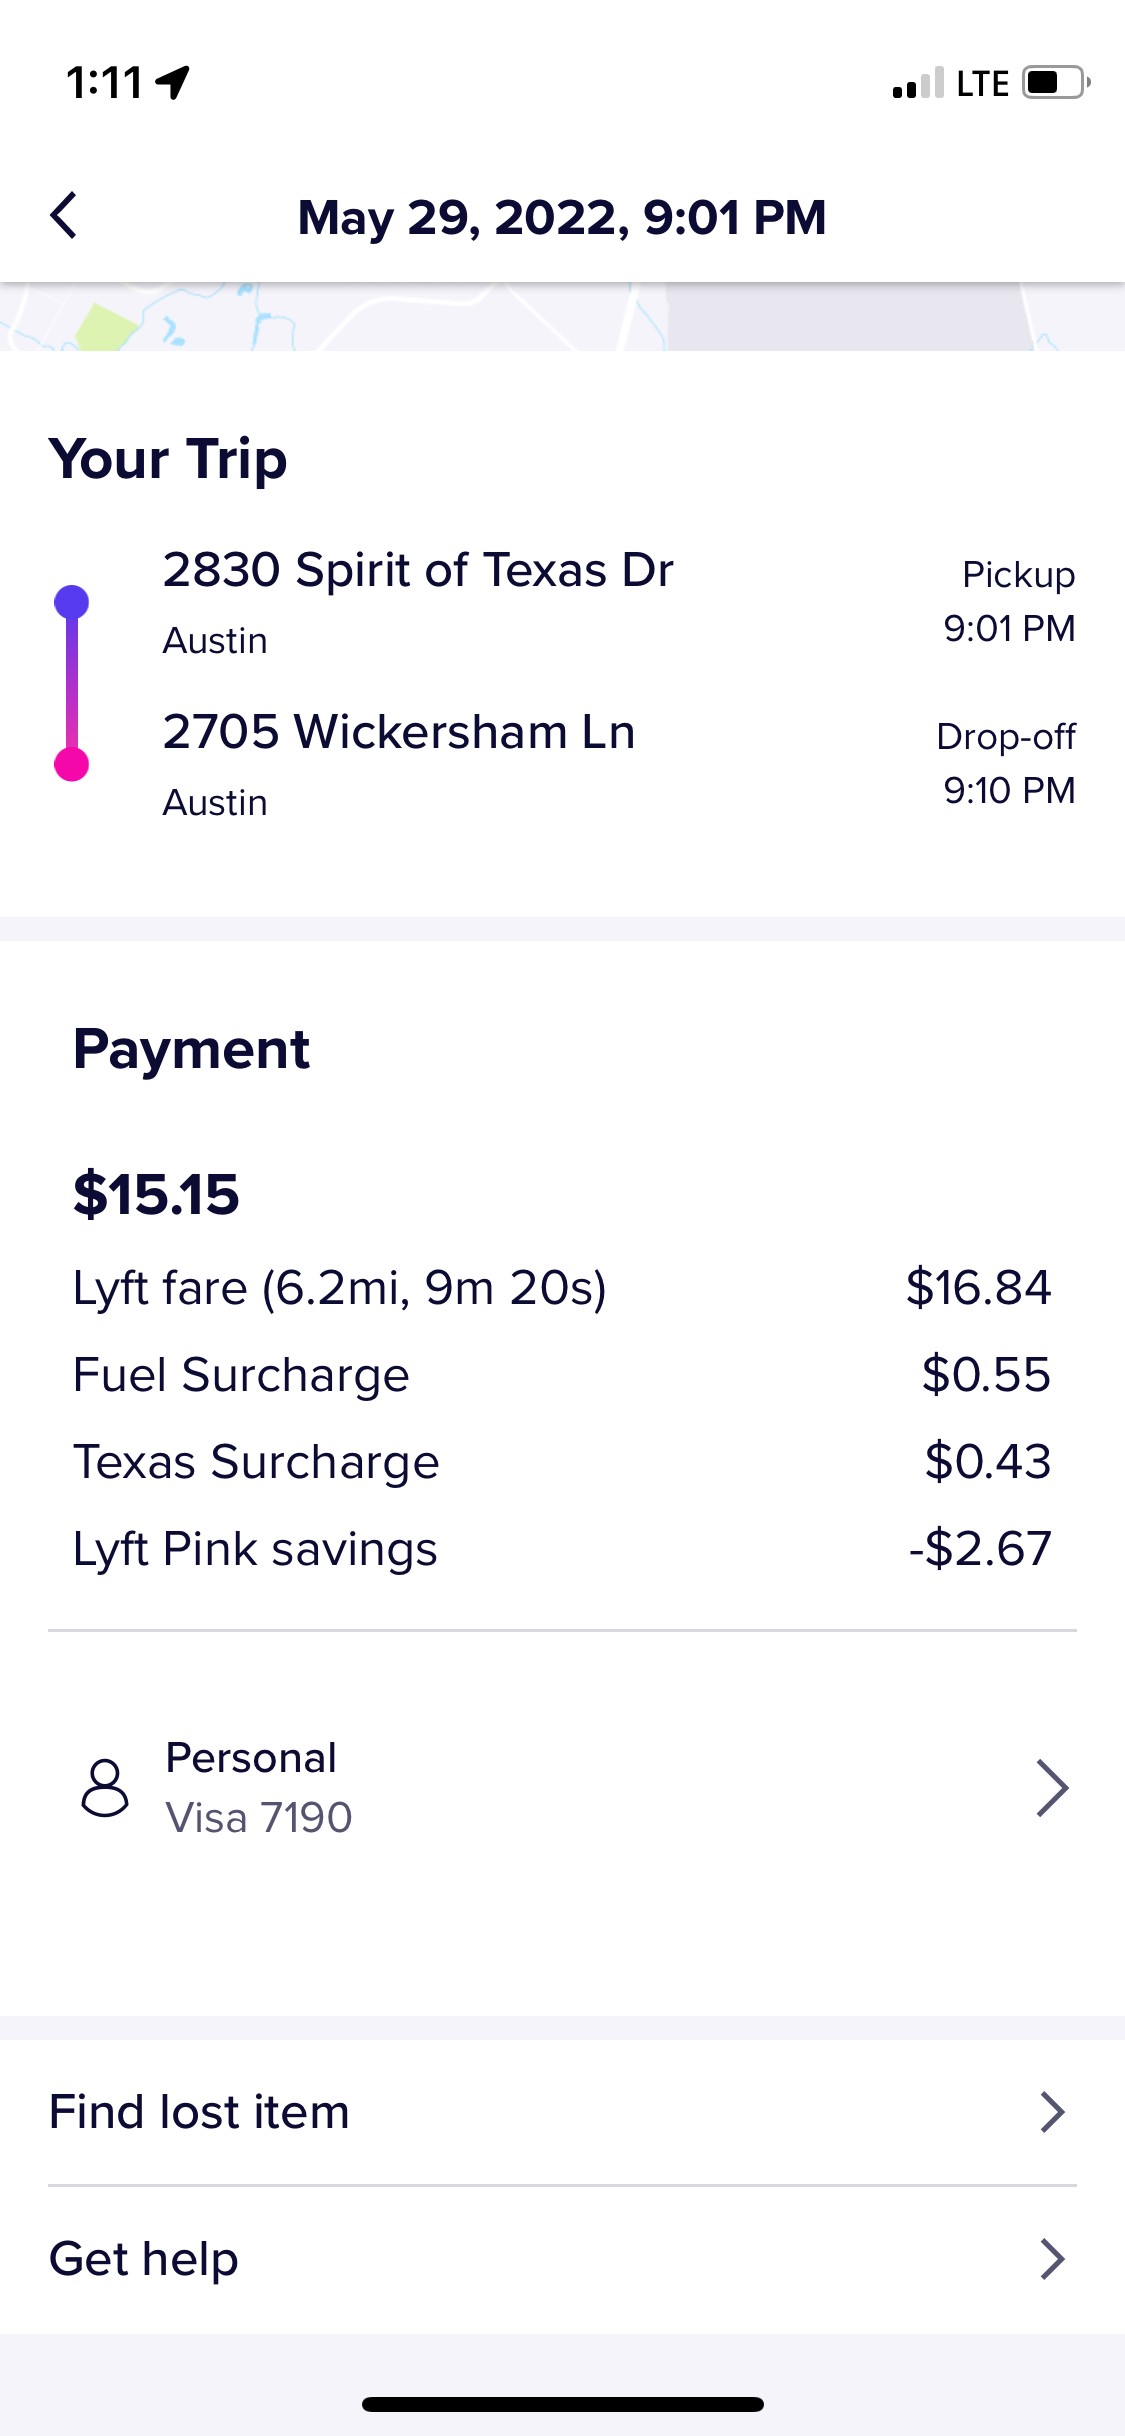Tap the trip date title in header
The width and height of the screenshot is (1125, 2436).
click(x=562, y=217)
